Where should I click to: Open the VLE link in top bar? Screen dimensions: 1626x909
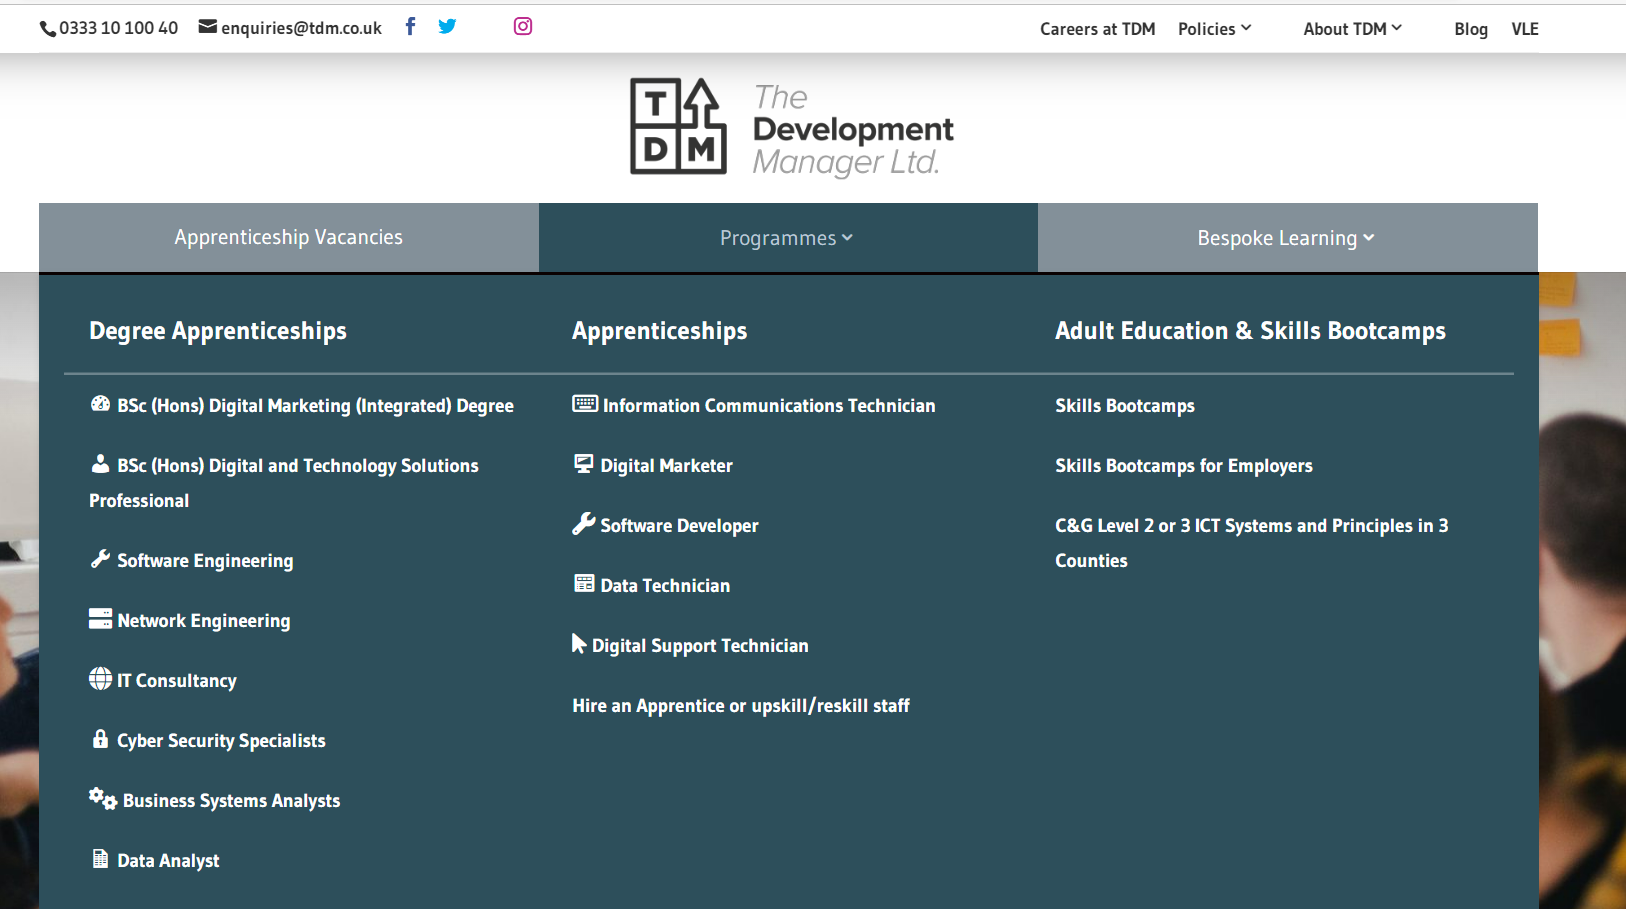[x=1525, y=29]
